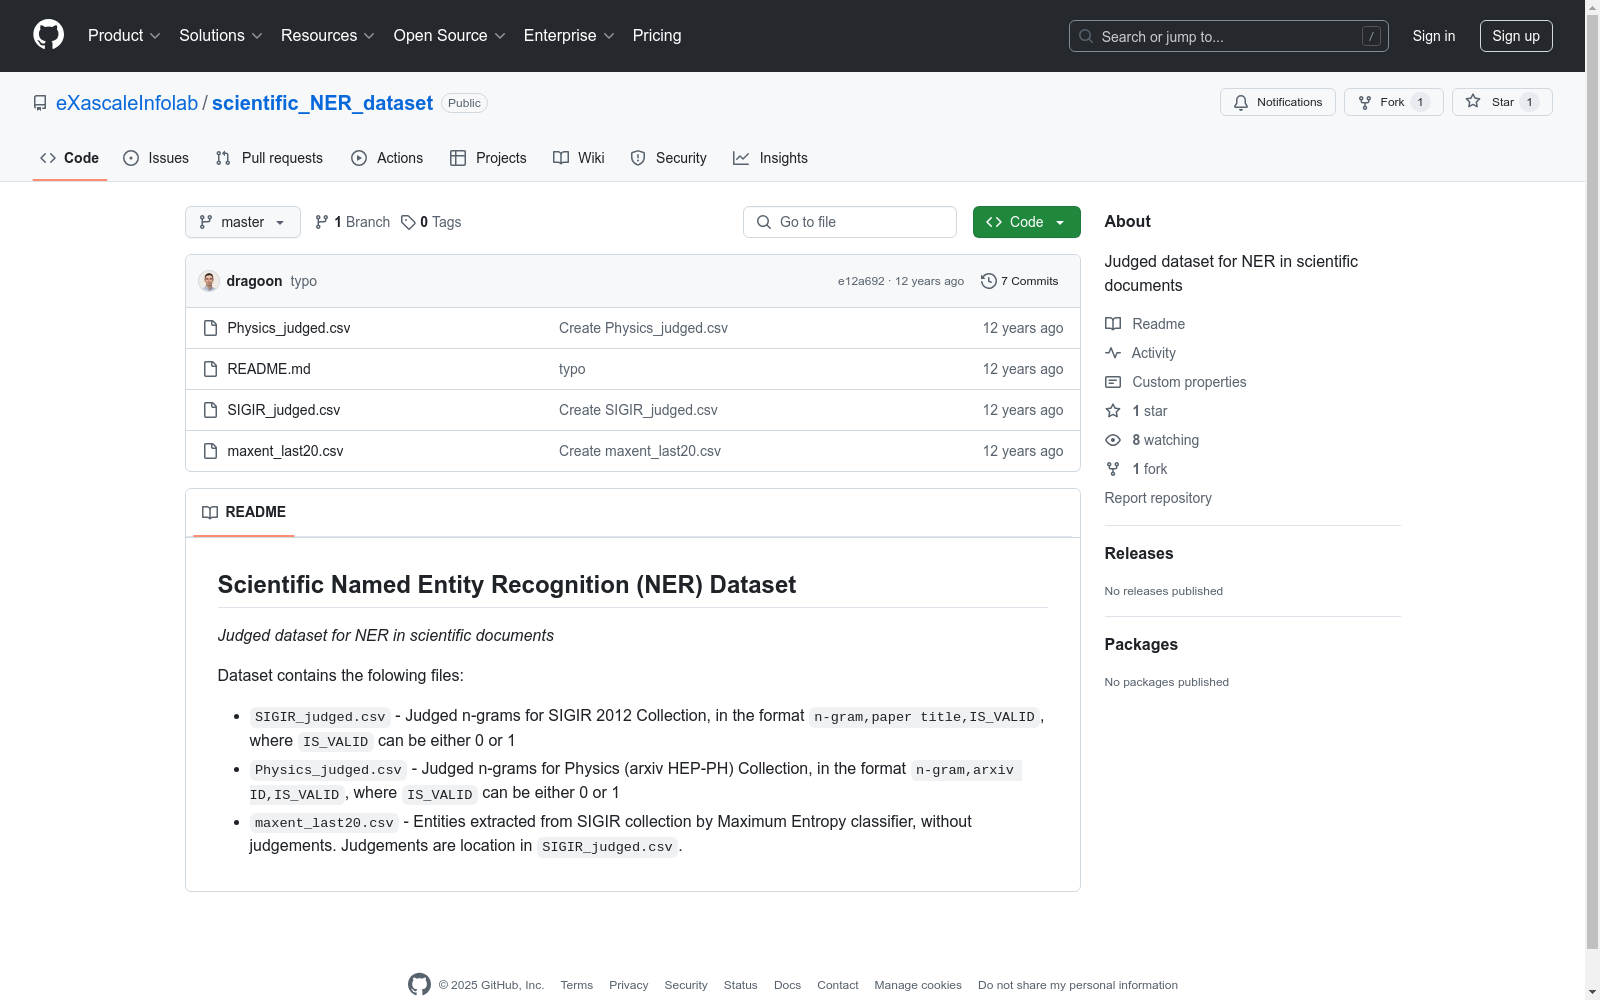This screenshot has height=1000, width=1600.
Task: Open the README.md file
Action: 269,369
